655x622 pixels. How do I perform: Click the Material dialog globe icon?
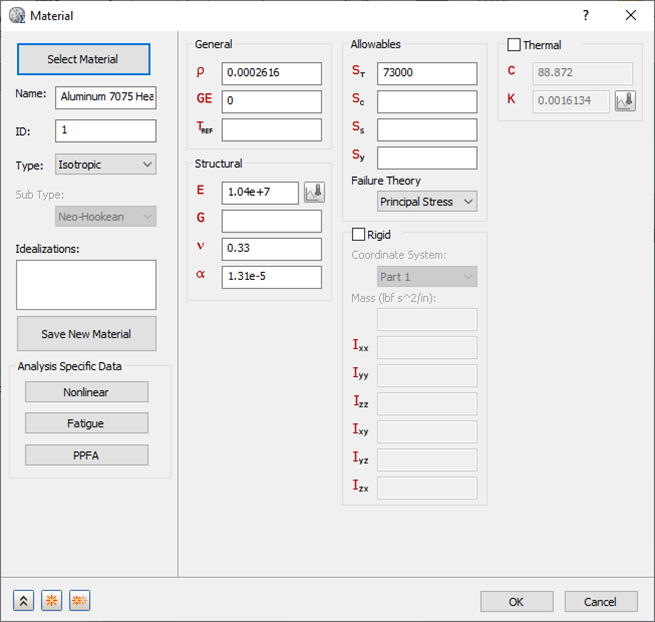[x=17, y=15]
